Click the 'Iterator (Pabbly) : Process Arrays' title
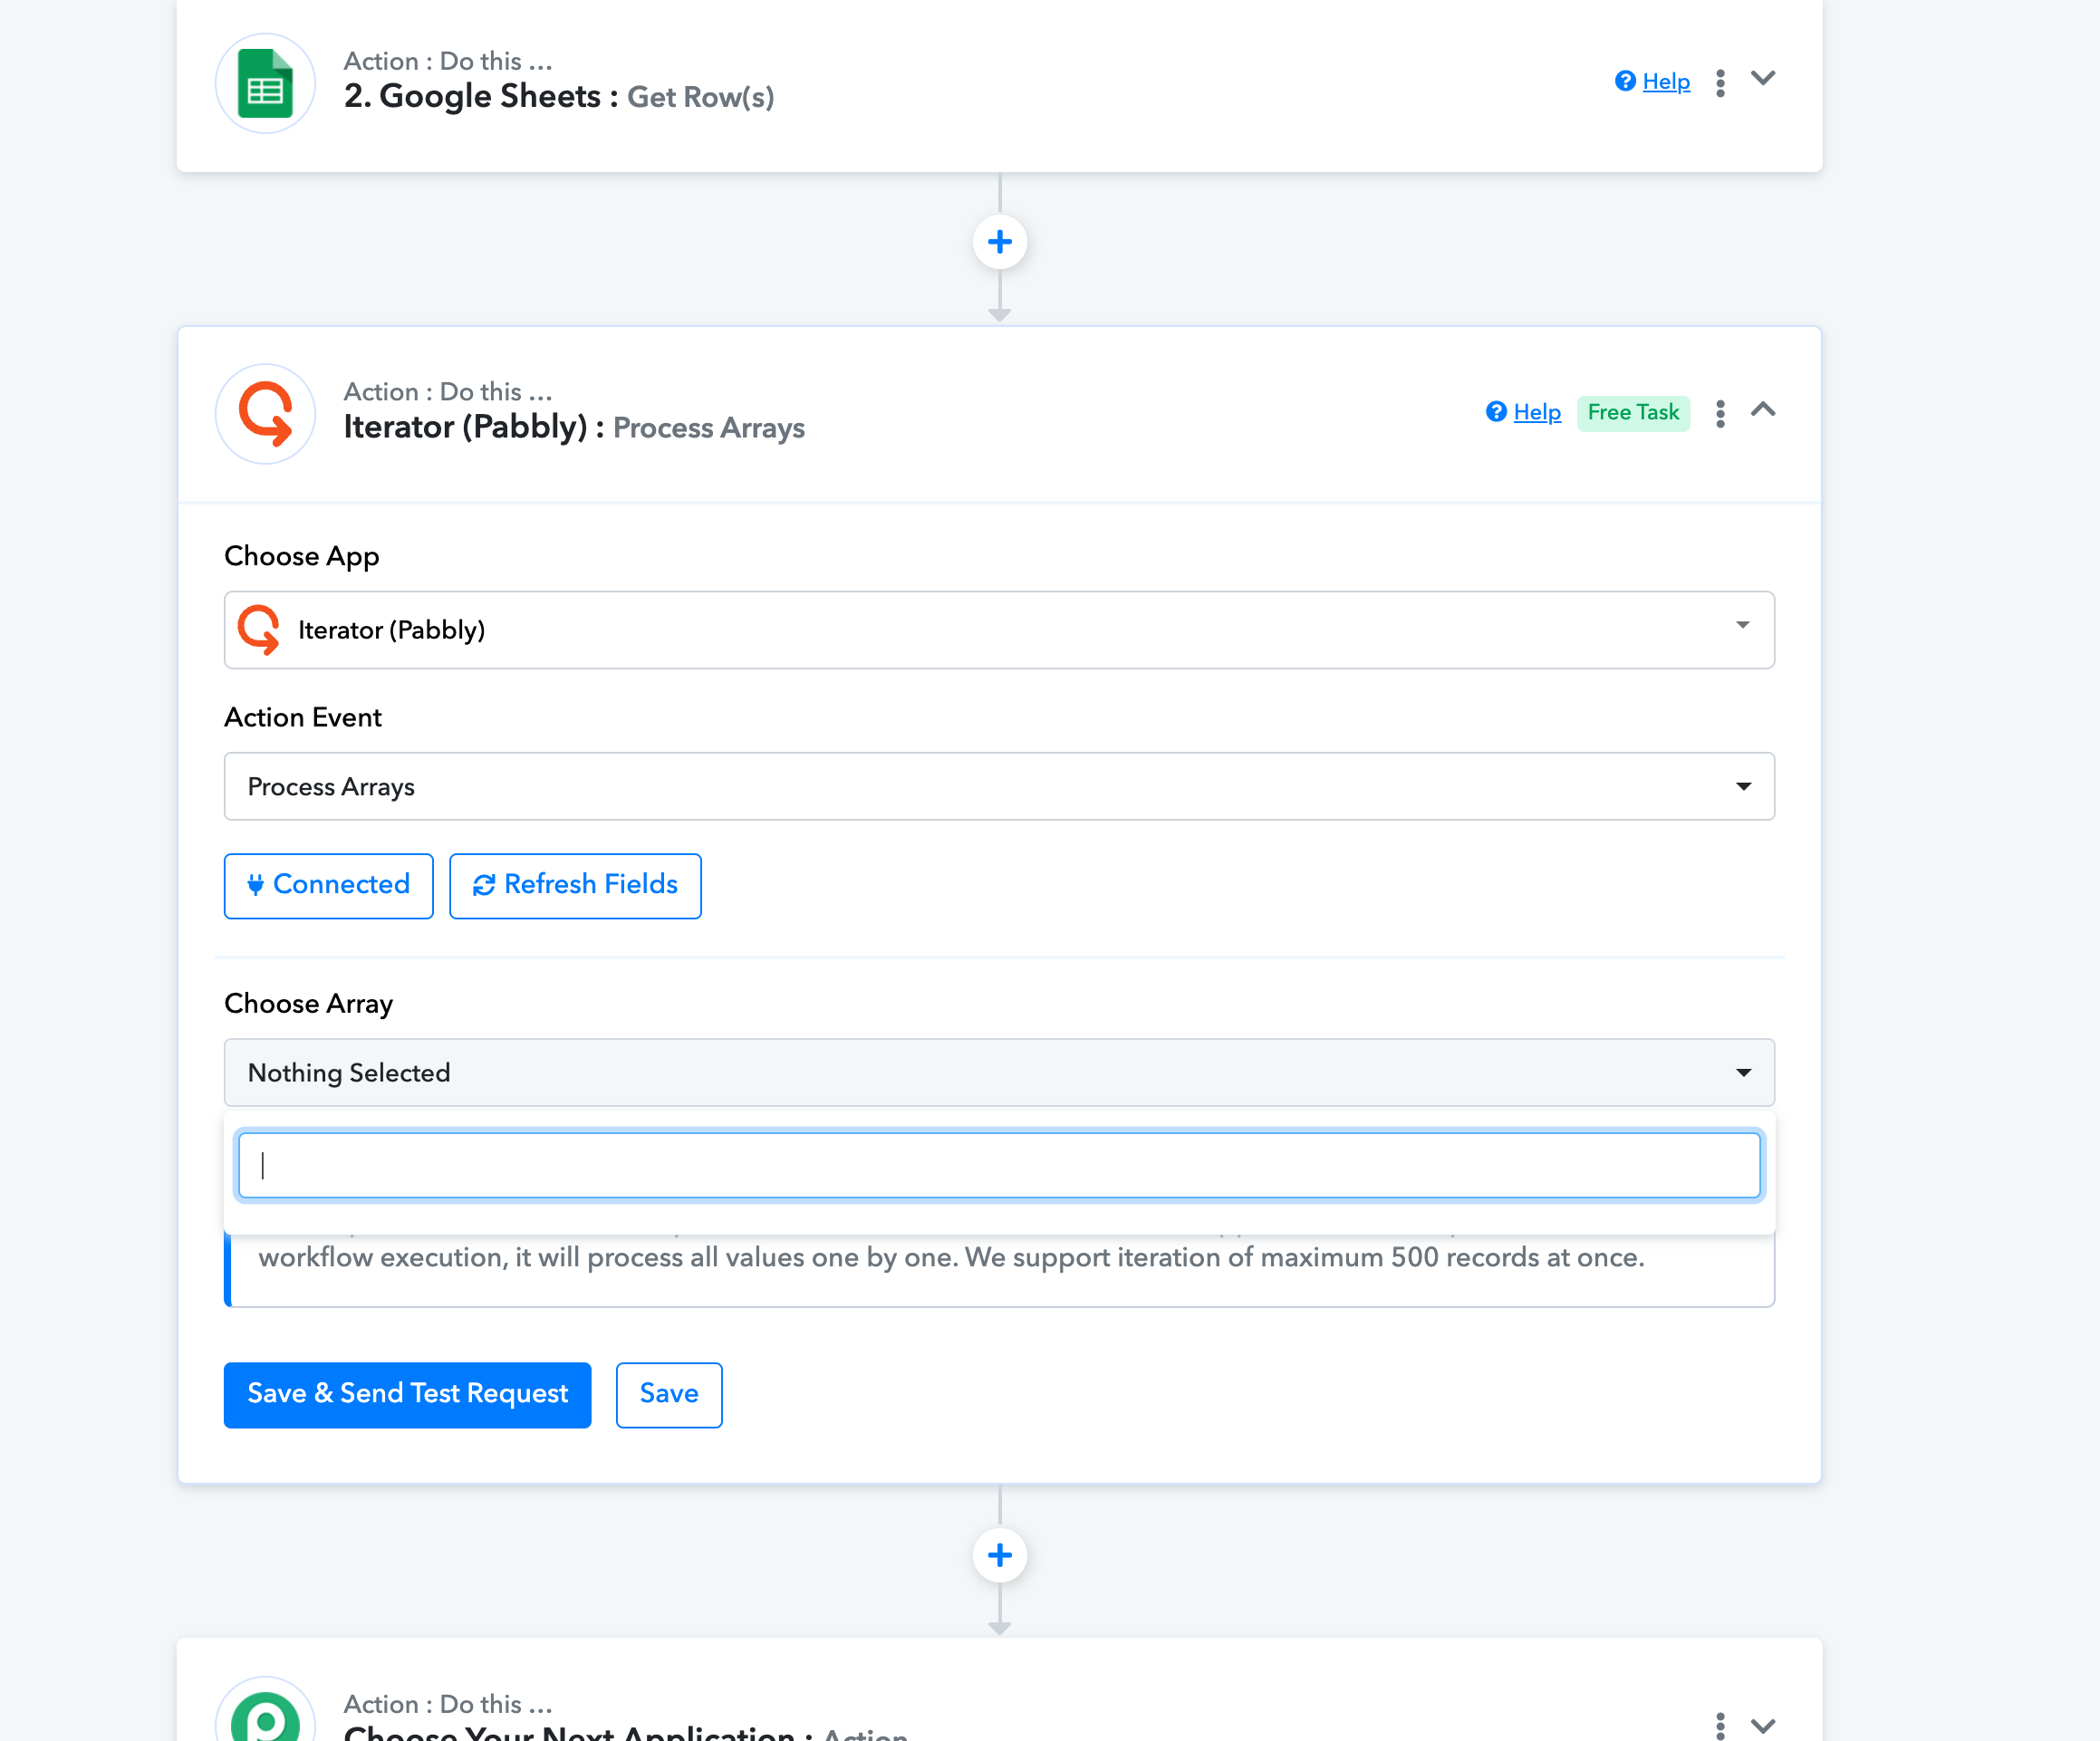Image resolution: width=2100 pixels, height=1741 pixels. pyautogui.click(x=574, y=428)
